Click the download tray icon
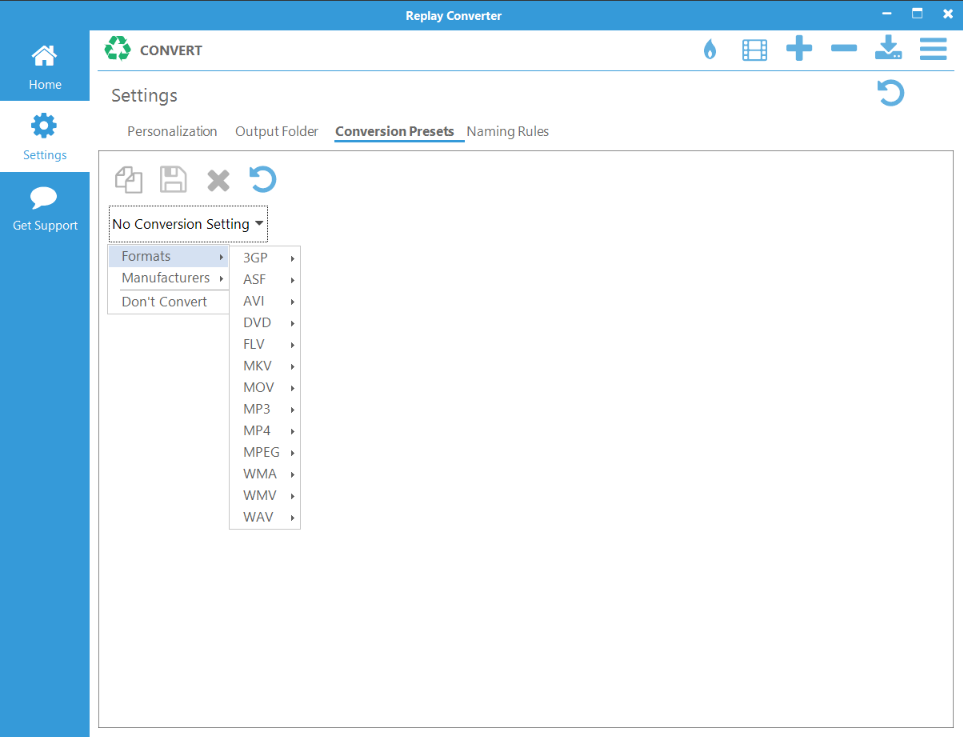The image size is (963, 737). [888, 47]
